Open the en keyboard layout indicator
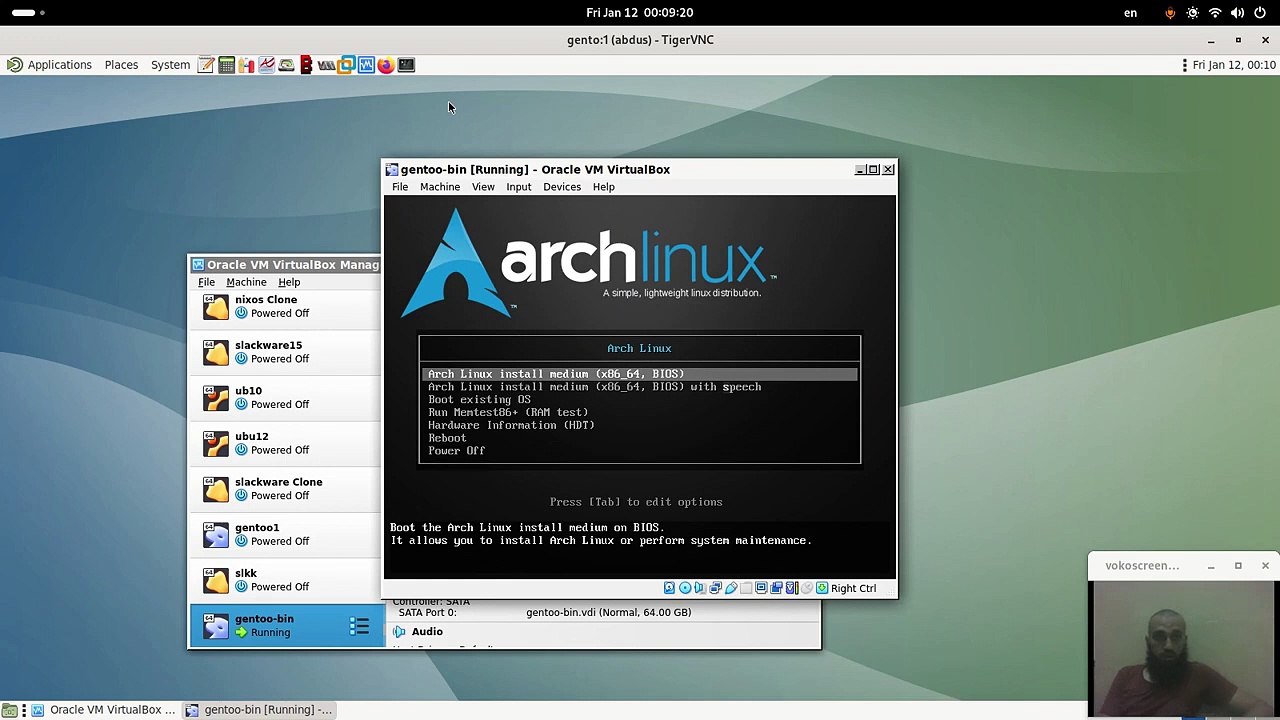Image resolution: width=1280 pixels, height=720 pixels. pyautogui.click(x=1130, y=13)
